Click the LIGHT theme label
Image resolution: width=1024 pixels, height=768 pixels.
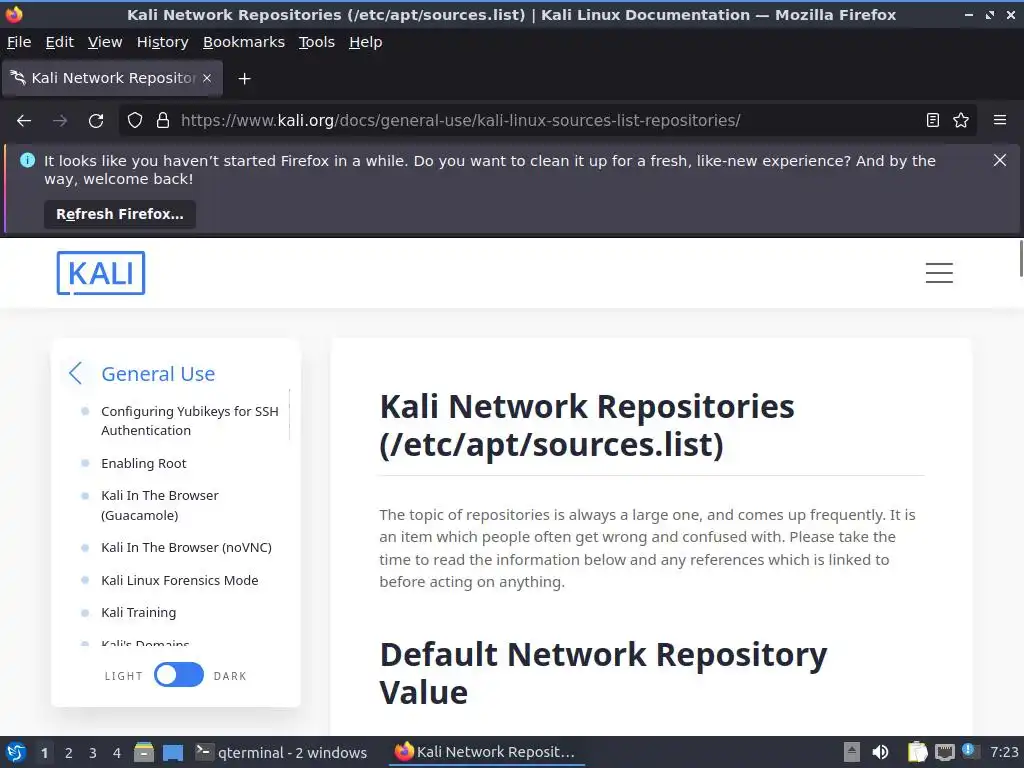click(x=123, y=676)
